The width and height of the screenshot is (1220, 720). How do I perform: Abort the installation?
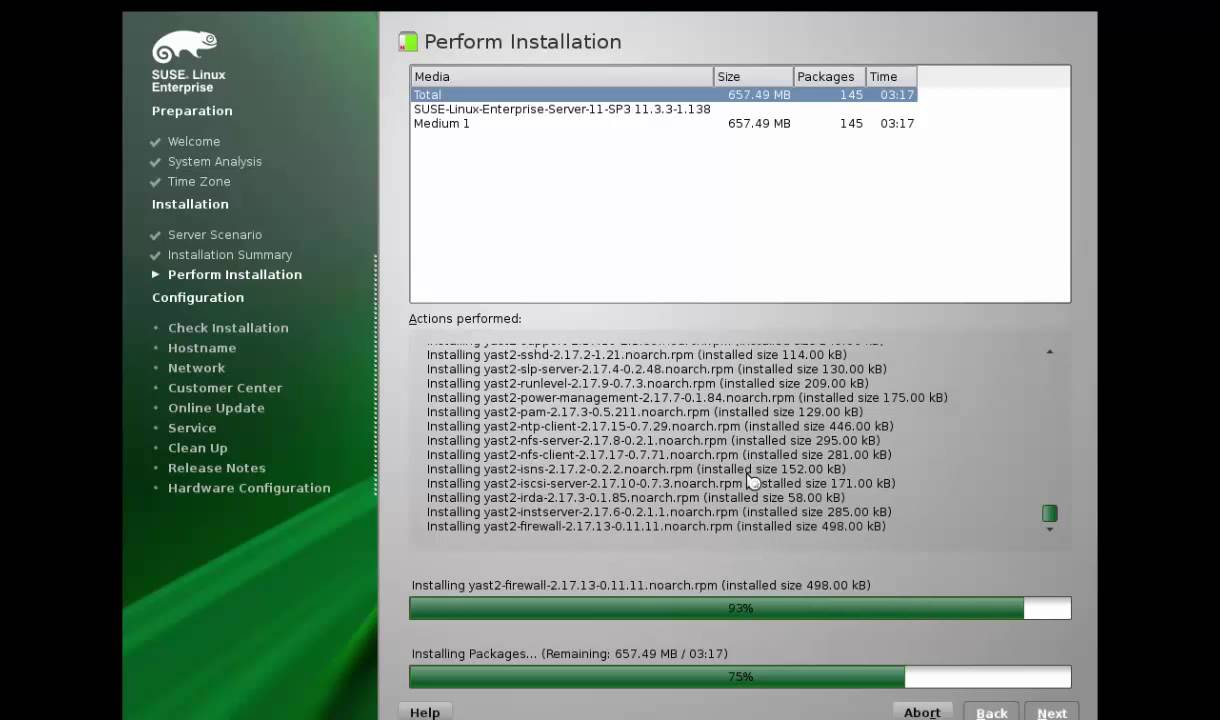(x=922, y=712)
